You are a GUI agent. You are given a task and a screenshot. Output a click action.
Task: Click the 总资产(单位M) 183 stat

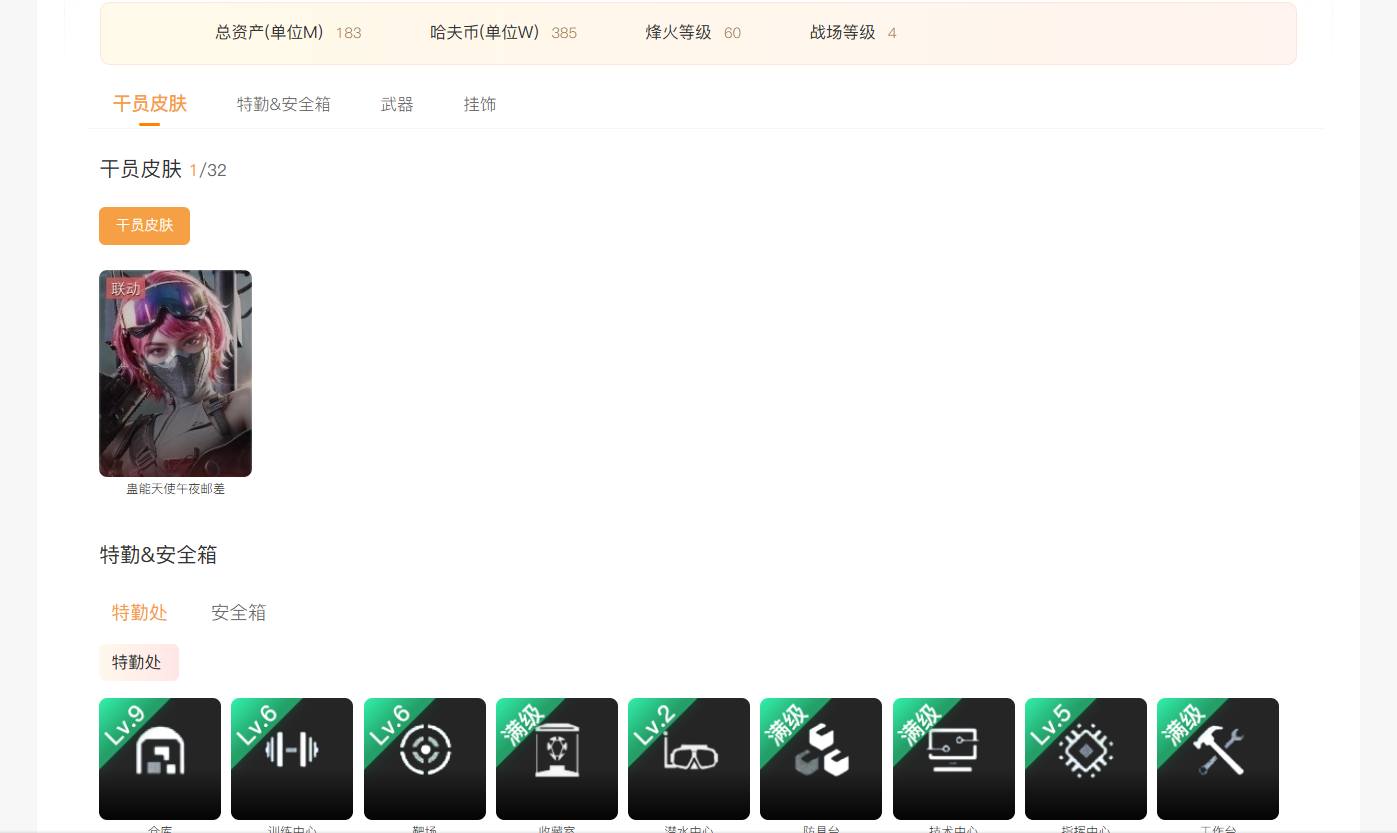coord(288,33)
